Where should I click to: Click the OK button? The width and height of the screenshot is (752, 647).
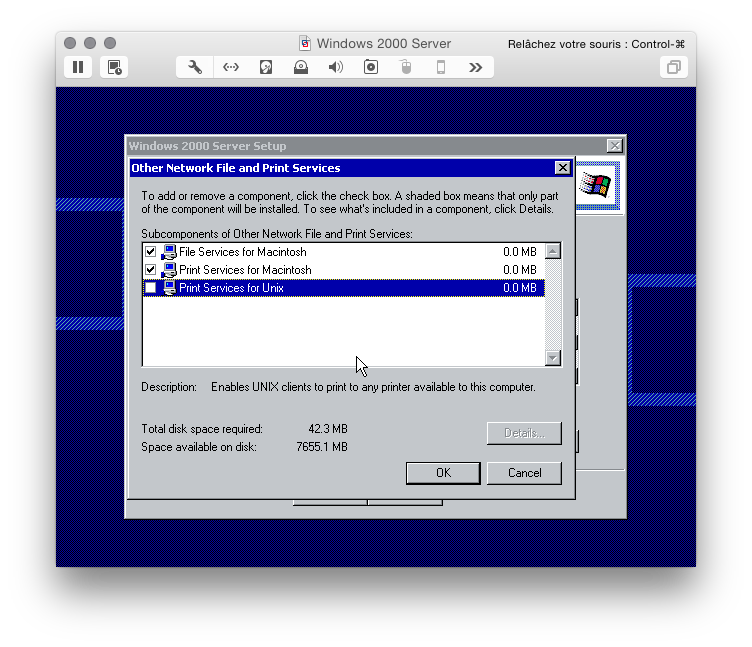[x=443, y=473]
